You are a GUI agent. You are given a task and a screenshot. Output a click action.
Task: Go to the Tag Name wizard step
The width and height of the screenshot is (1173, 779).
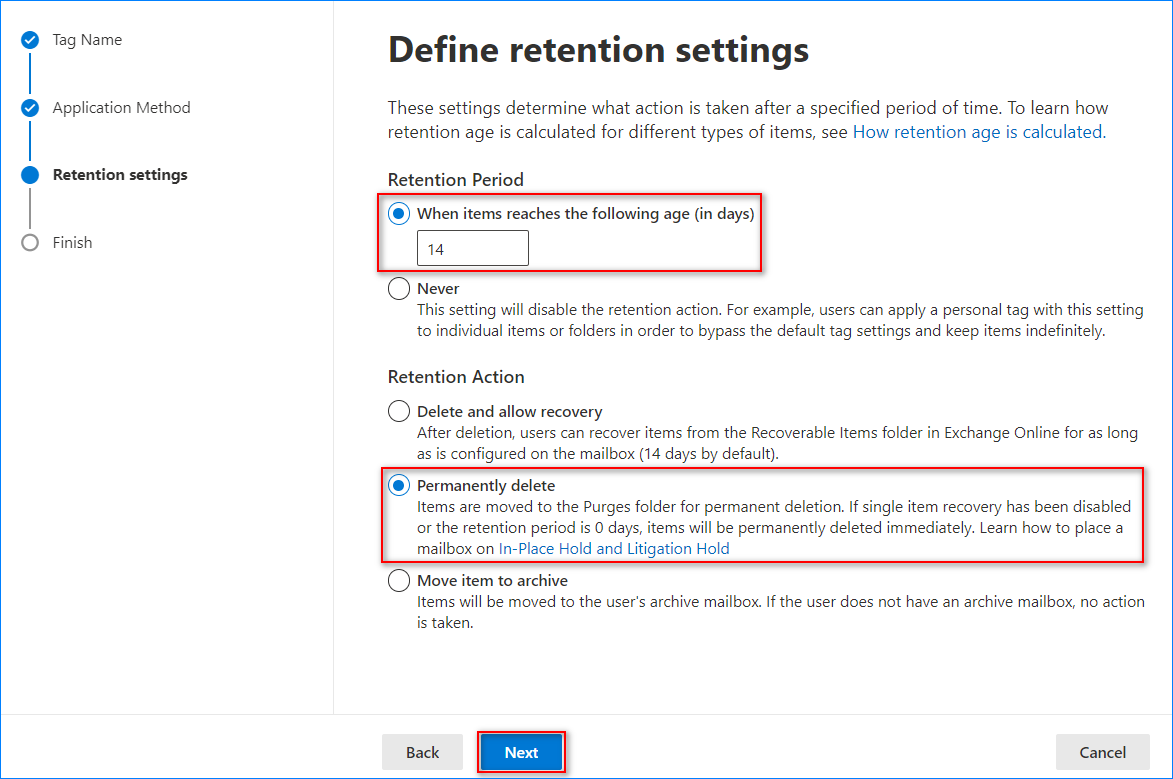[x=87, y=40]
